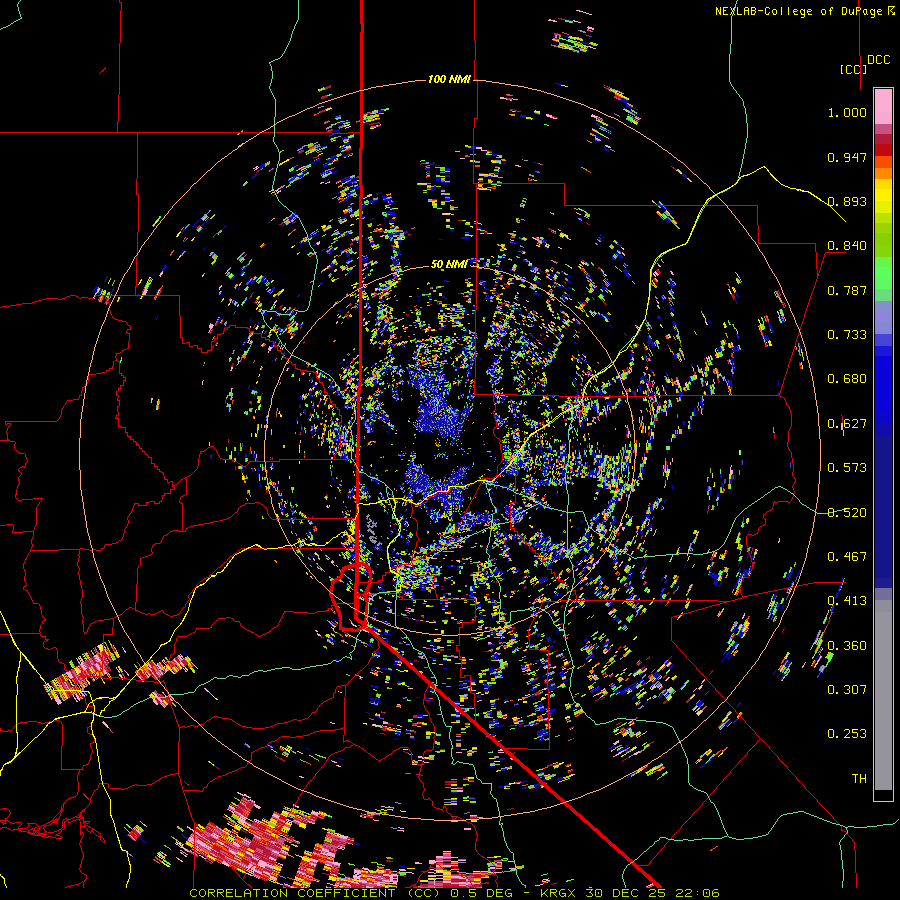Click the 1.000 scale value

[847, 112]
